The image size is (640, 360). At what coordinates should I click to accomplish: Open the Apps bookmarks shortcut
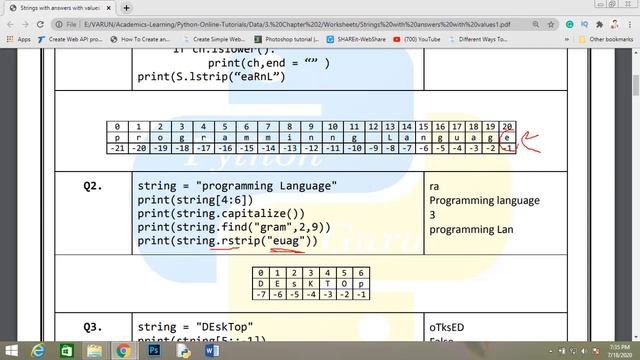(18, 39)
